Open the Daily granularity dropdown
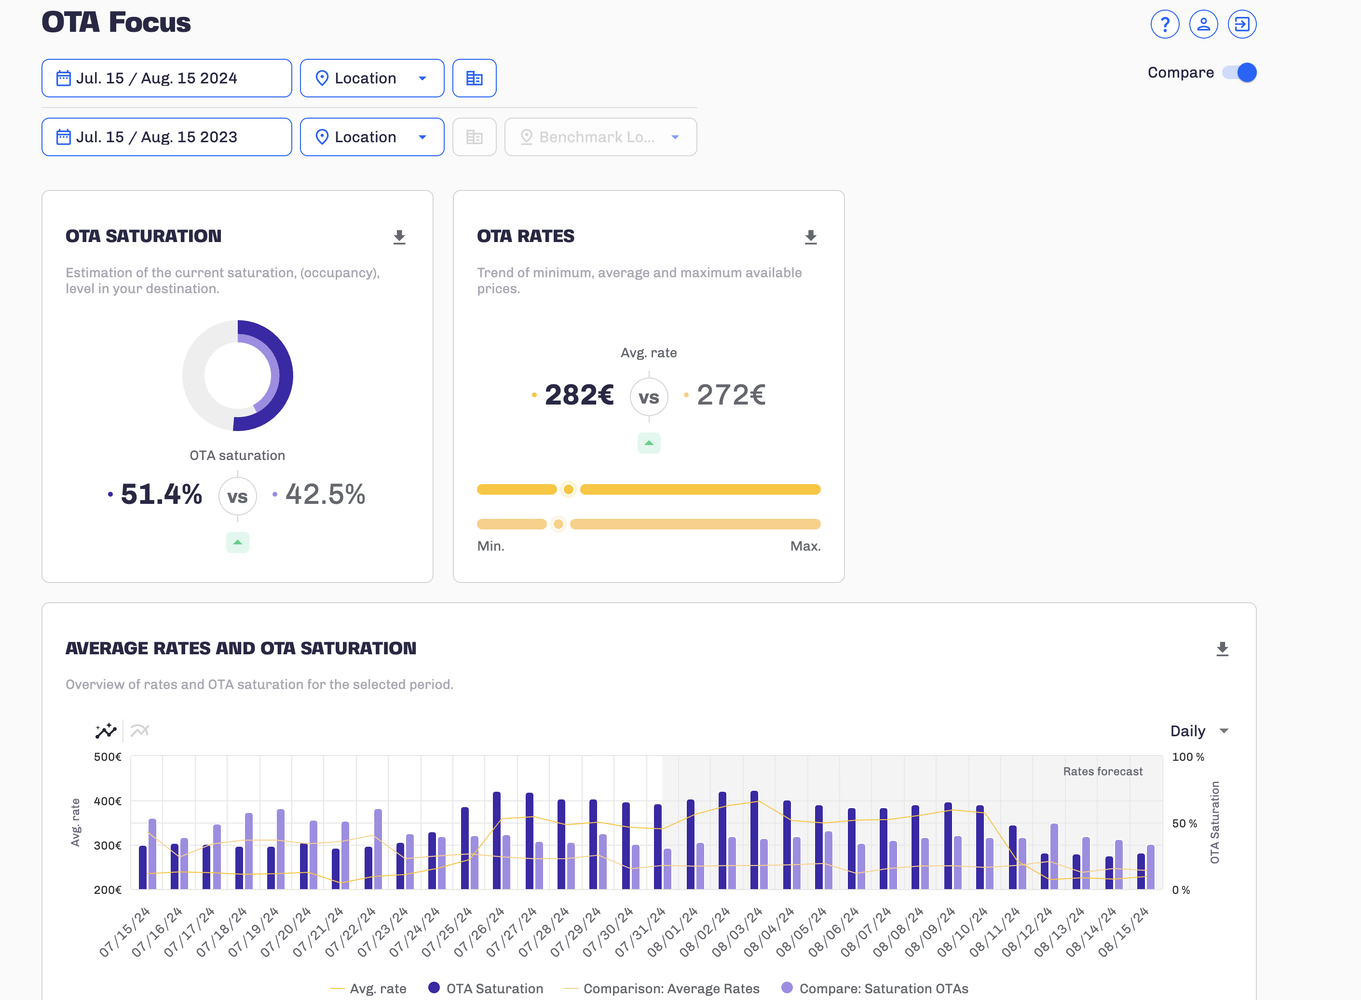The image size is (1361, 1000). (1199, 731)
